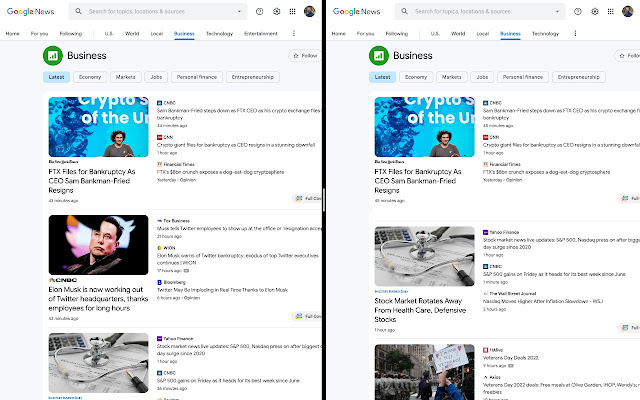Viewport: 640px width, 400px height.
Task: Expand more sections three-dot menu in right window
Action: [575, 33]
